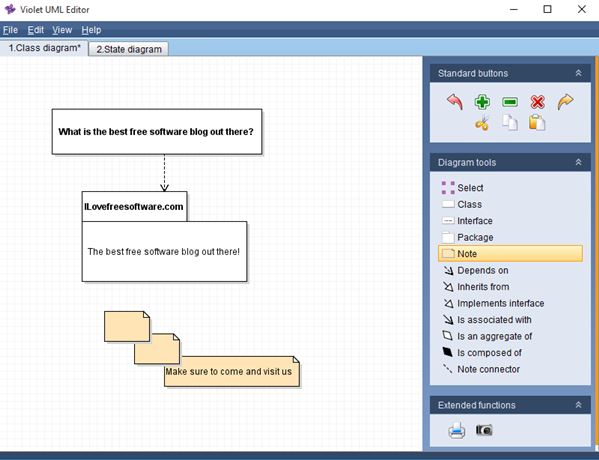This screenshot has width=599, height=460.
Task: Click the red Undo arrow icon
Action: pyautogui.click(x=455, y=102)
